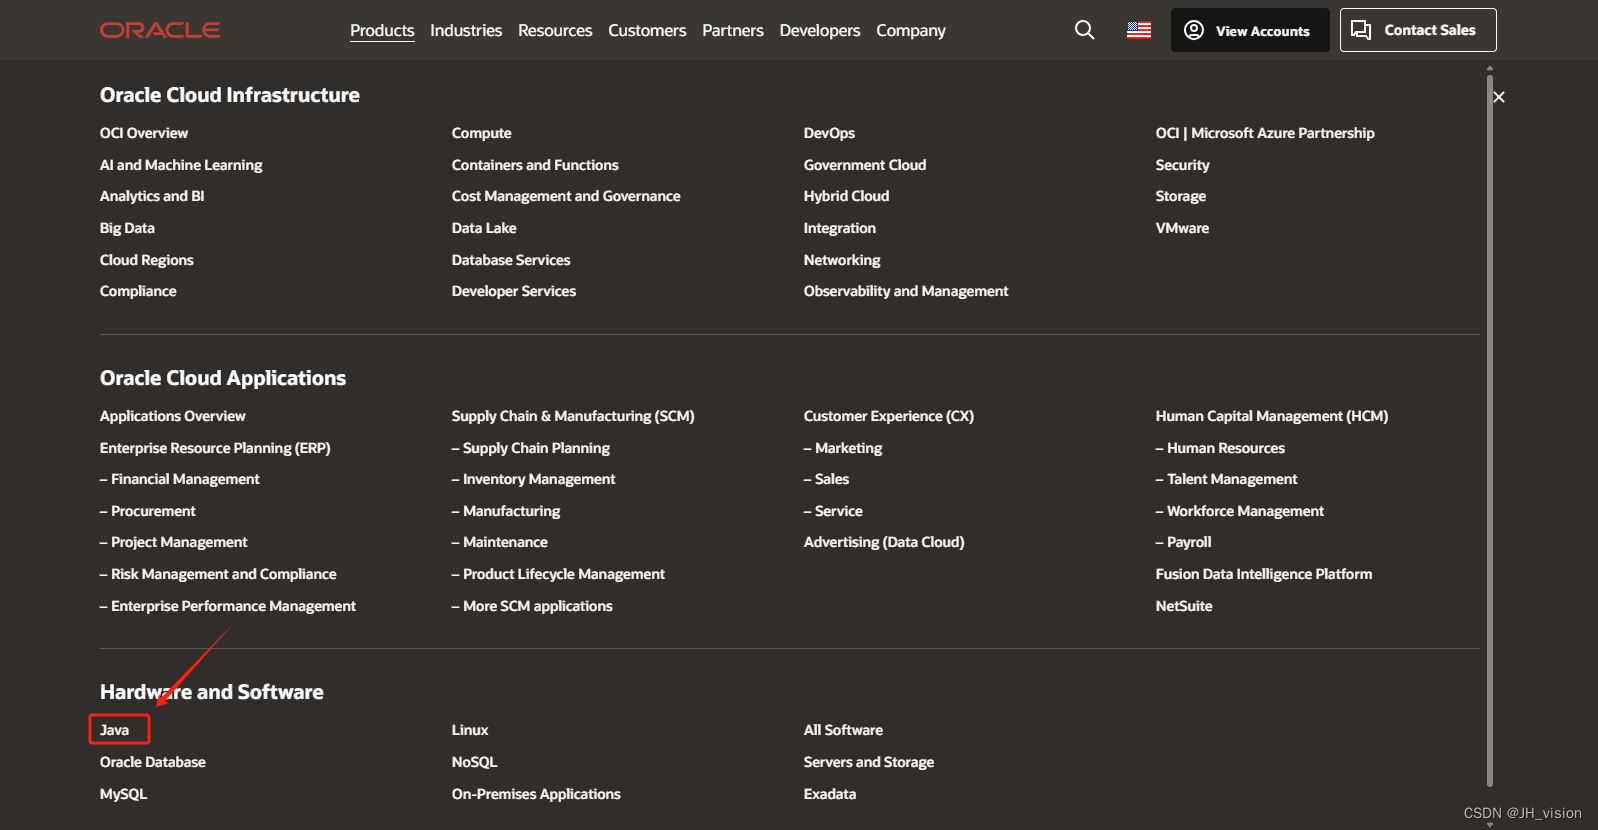The width and height of the screenshot is (1598, 830).
Task: Open Customer Experience (CX) link
Action: click(889, 416)
